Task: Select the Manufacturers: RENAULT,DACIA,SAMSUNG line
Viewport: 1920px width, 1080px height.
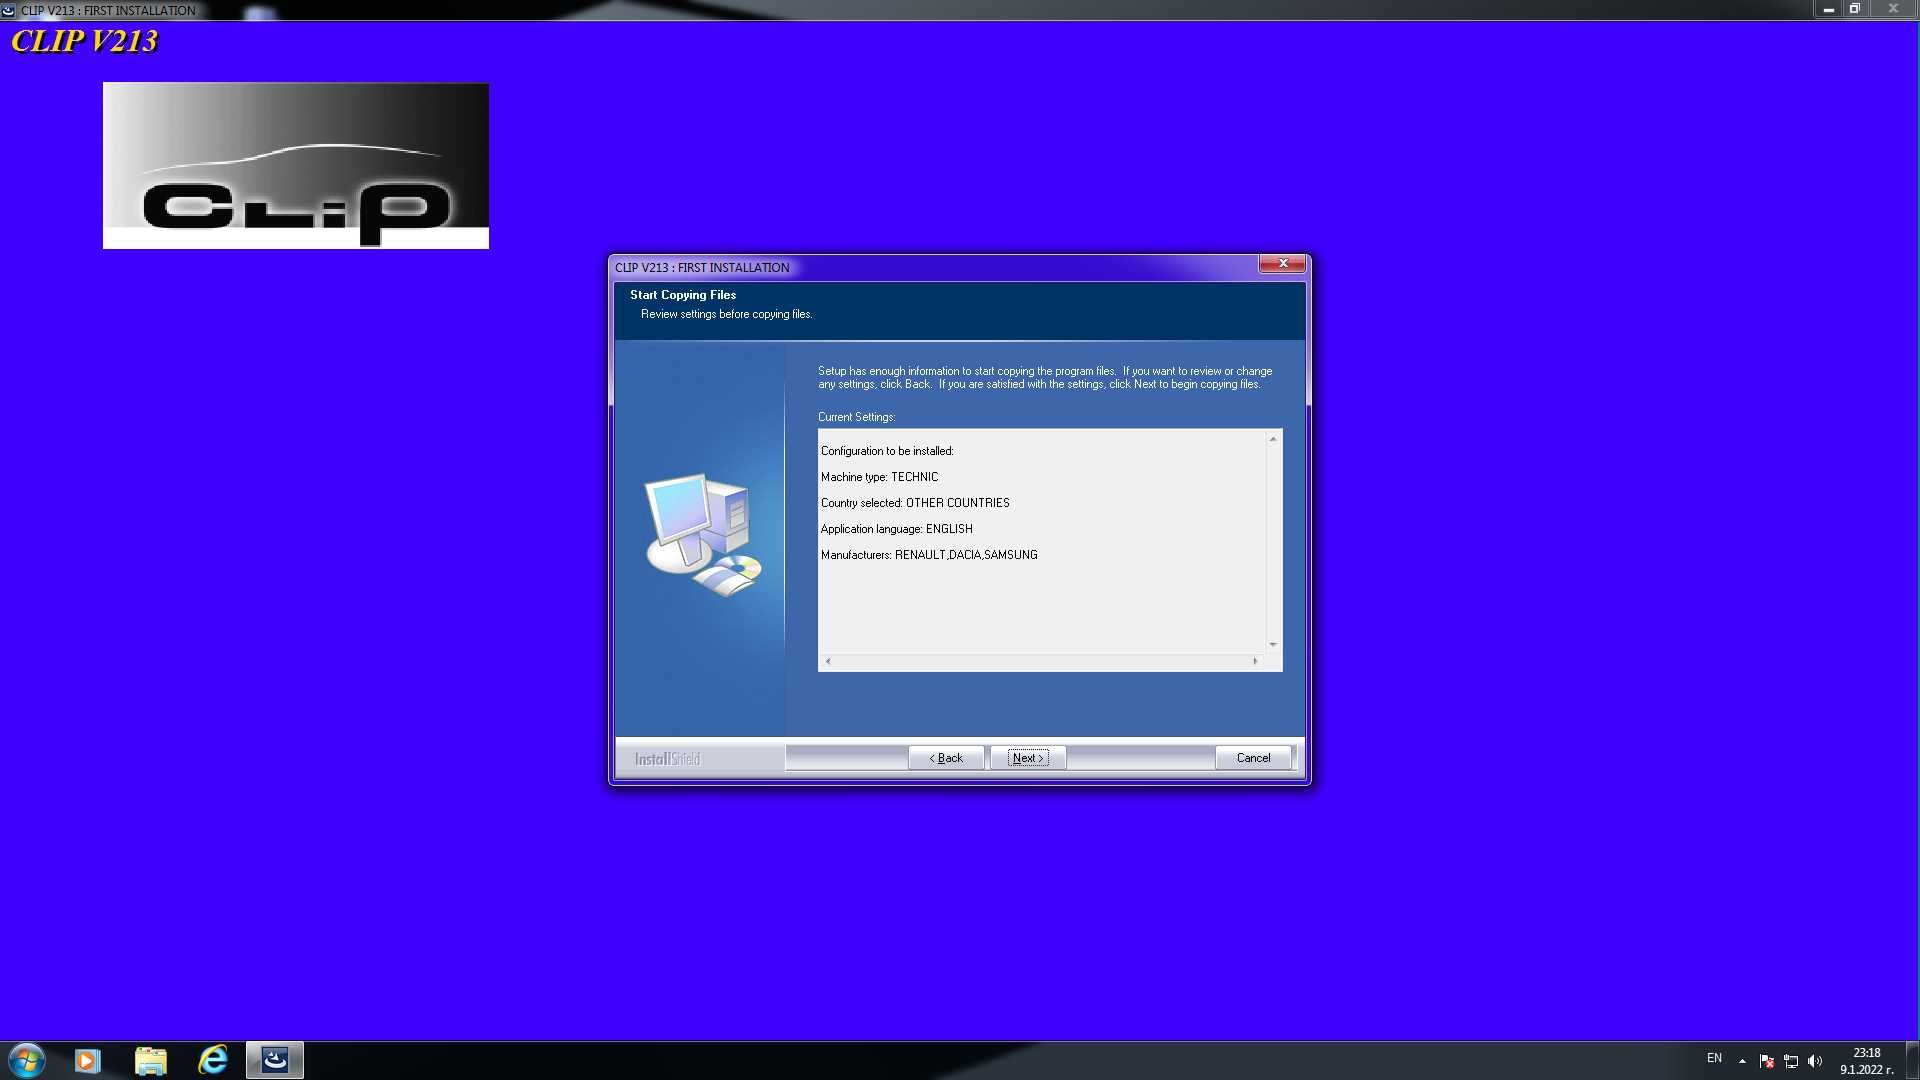Action: pos(929,555)
